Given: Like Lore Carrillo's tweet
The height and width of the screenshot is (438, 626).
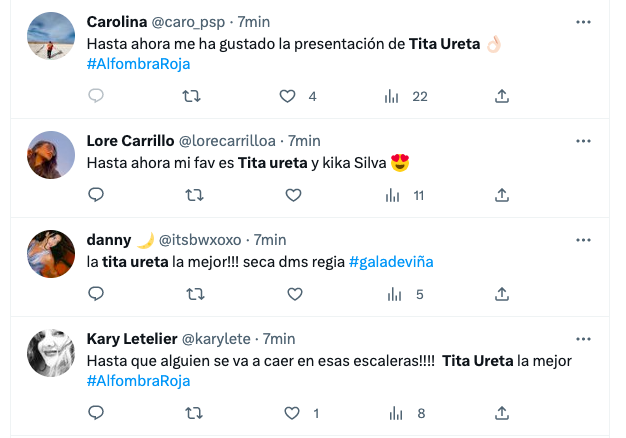Looking at the screenshot, I should pos(294,195).
